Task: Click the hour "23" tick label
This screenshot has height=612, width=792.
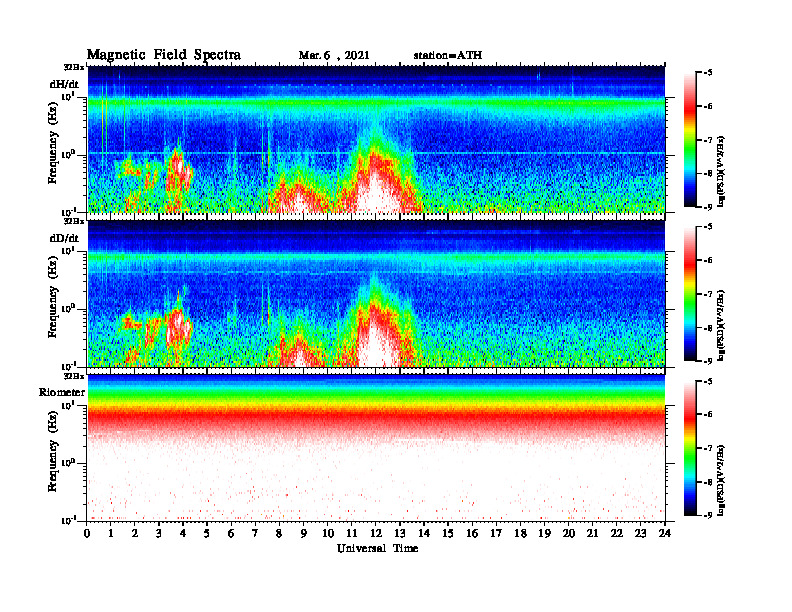Action: tap(640, 533)
